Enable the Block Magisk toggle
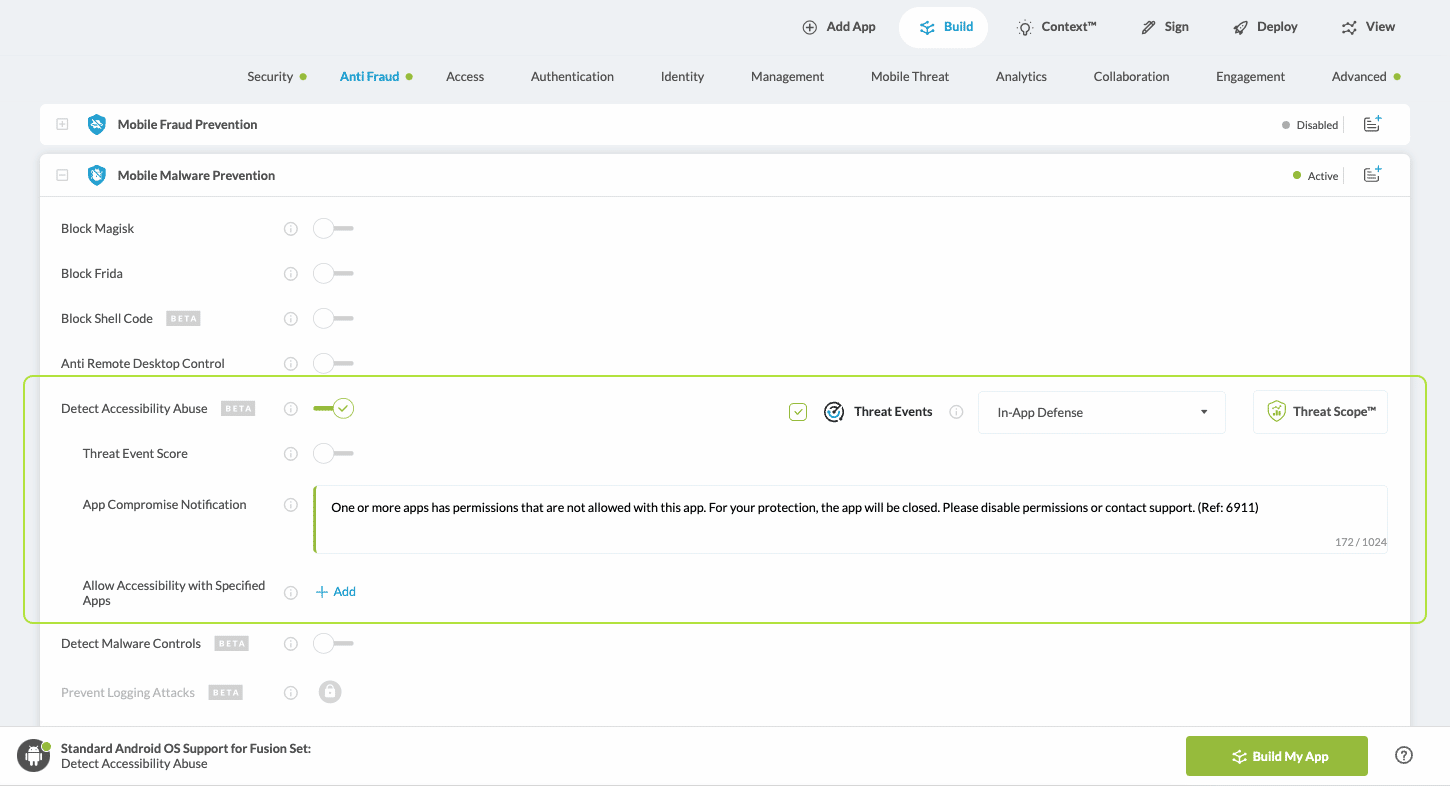 point(332,229)
